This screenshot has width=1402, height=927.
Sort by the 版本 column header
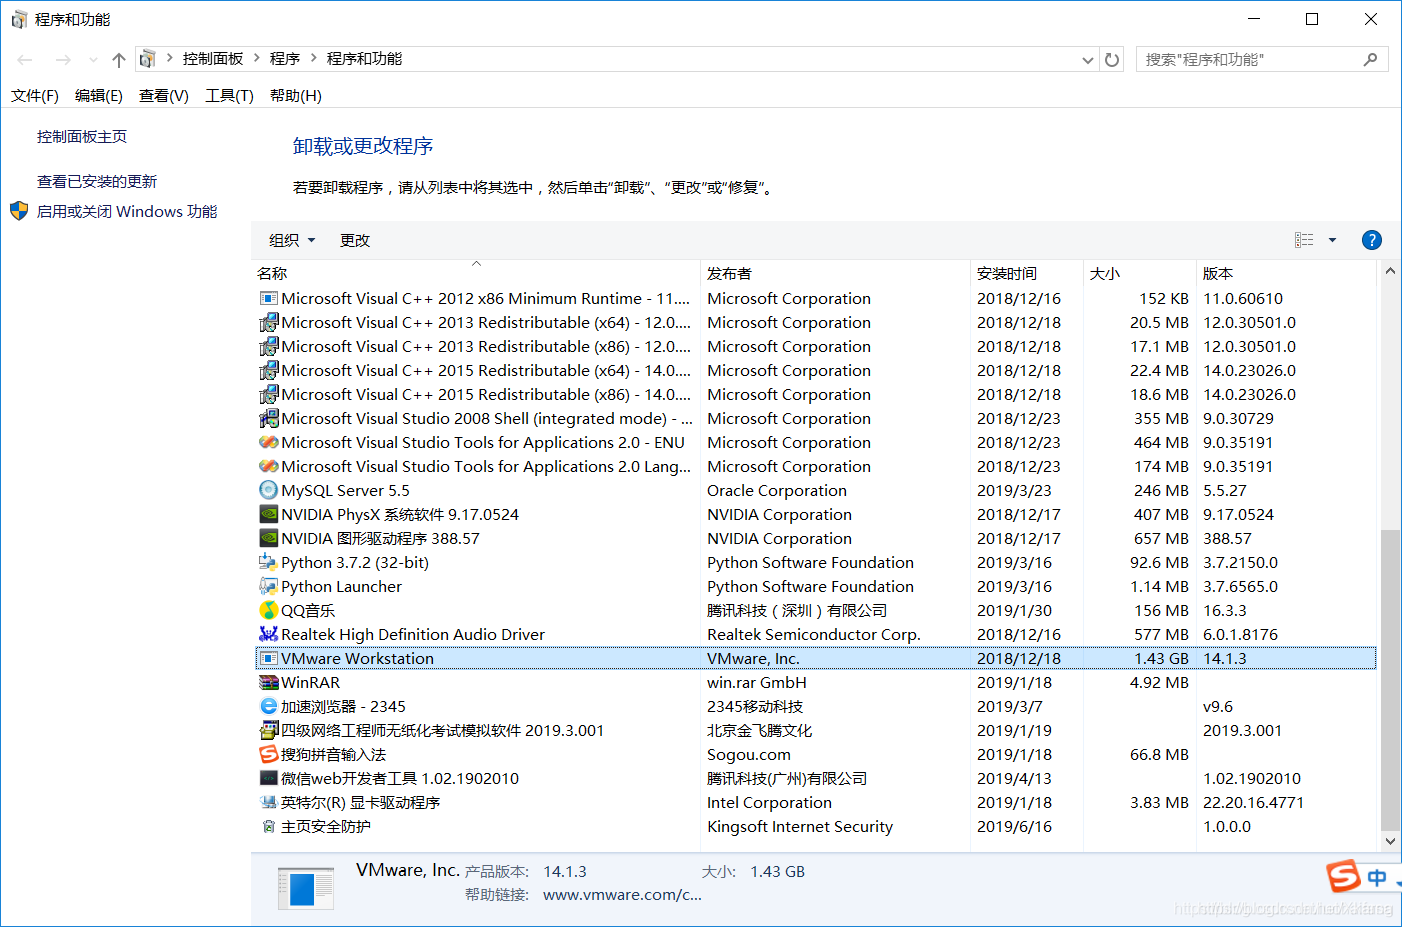pos(1285,273)
